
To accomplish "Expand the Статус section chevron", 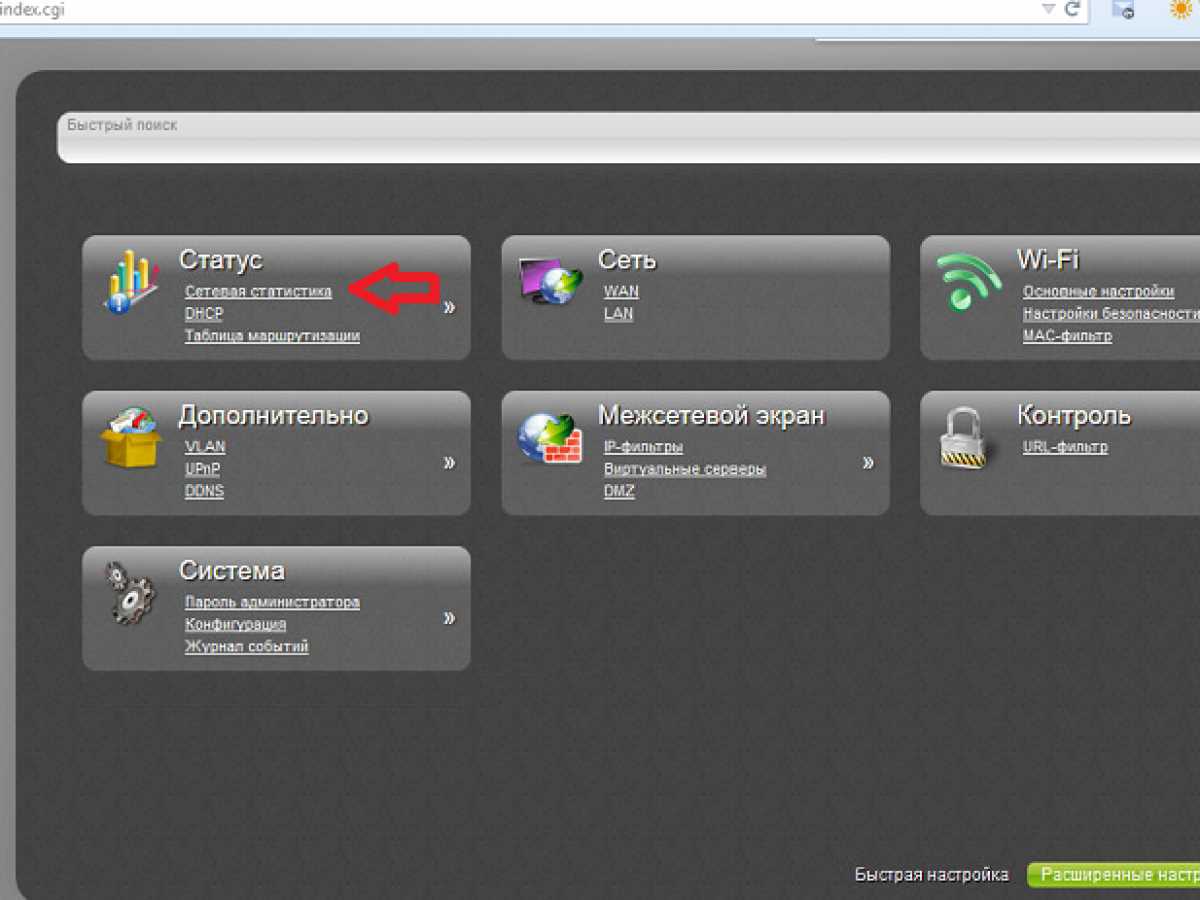I will tap(449, 307).
